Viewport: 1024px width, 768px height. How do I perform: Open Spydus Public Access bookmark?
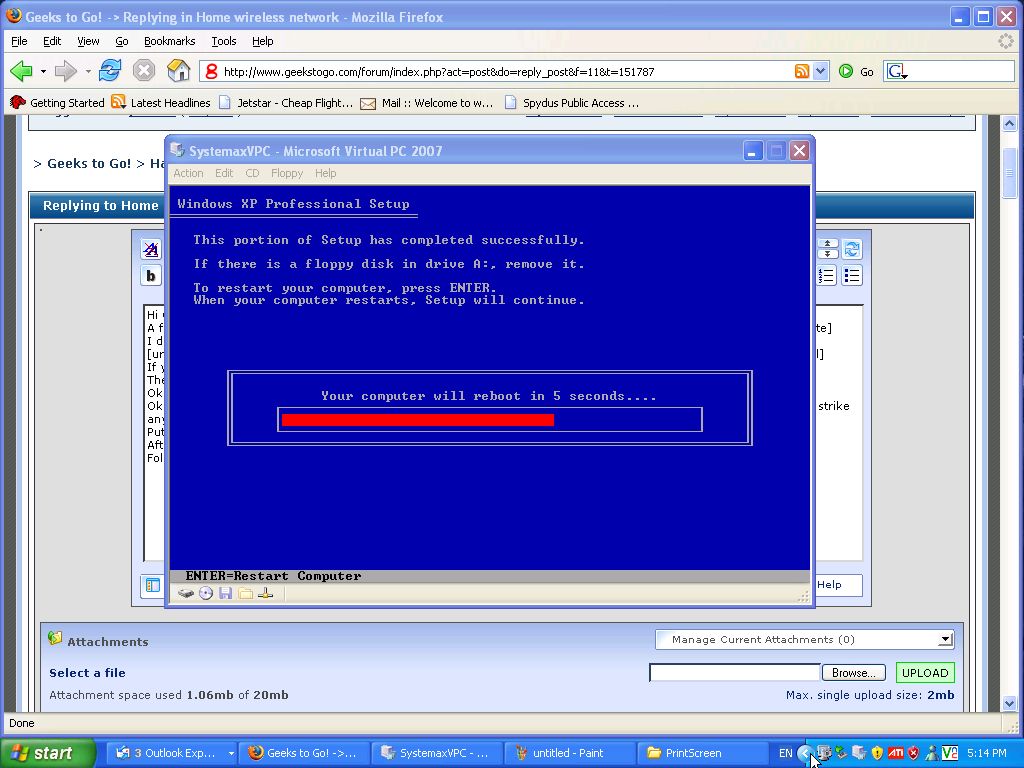[x=572, y=103]
